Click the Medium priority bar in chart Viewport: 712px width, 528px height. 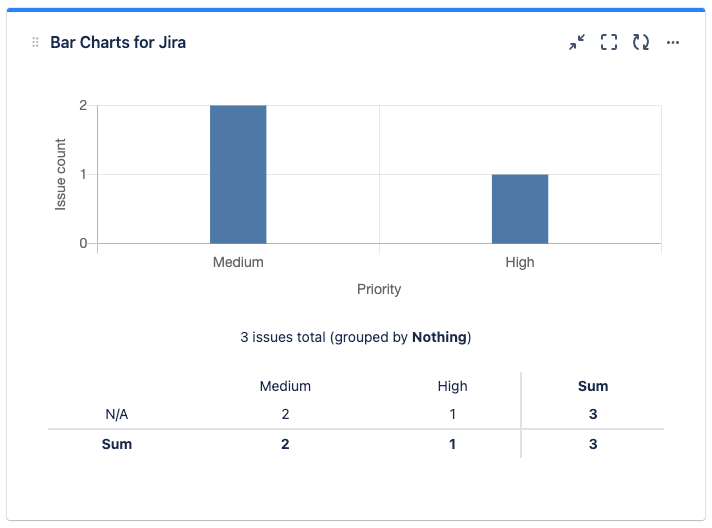click(x=238, y=174)
